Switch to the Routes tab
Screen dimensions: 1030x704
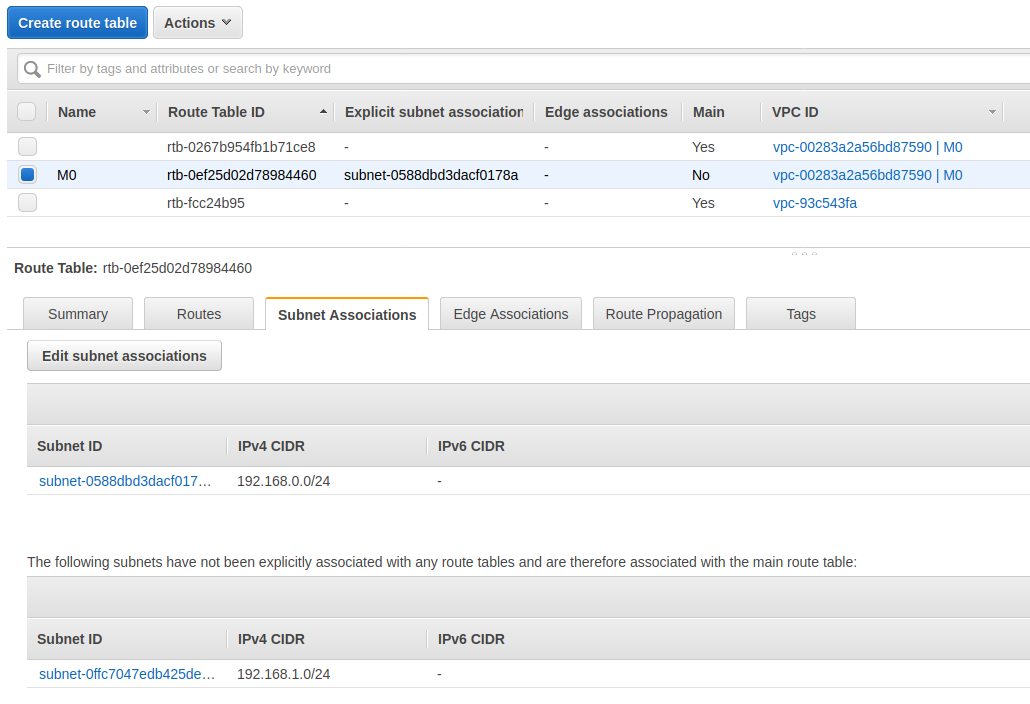(x=198, y=313)
